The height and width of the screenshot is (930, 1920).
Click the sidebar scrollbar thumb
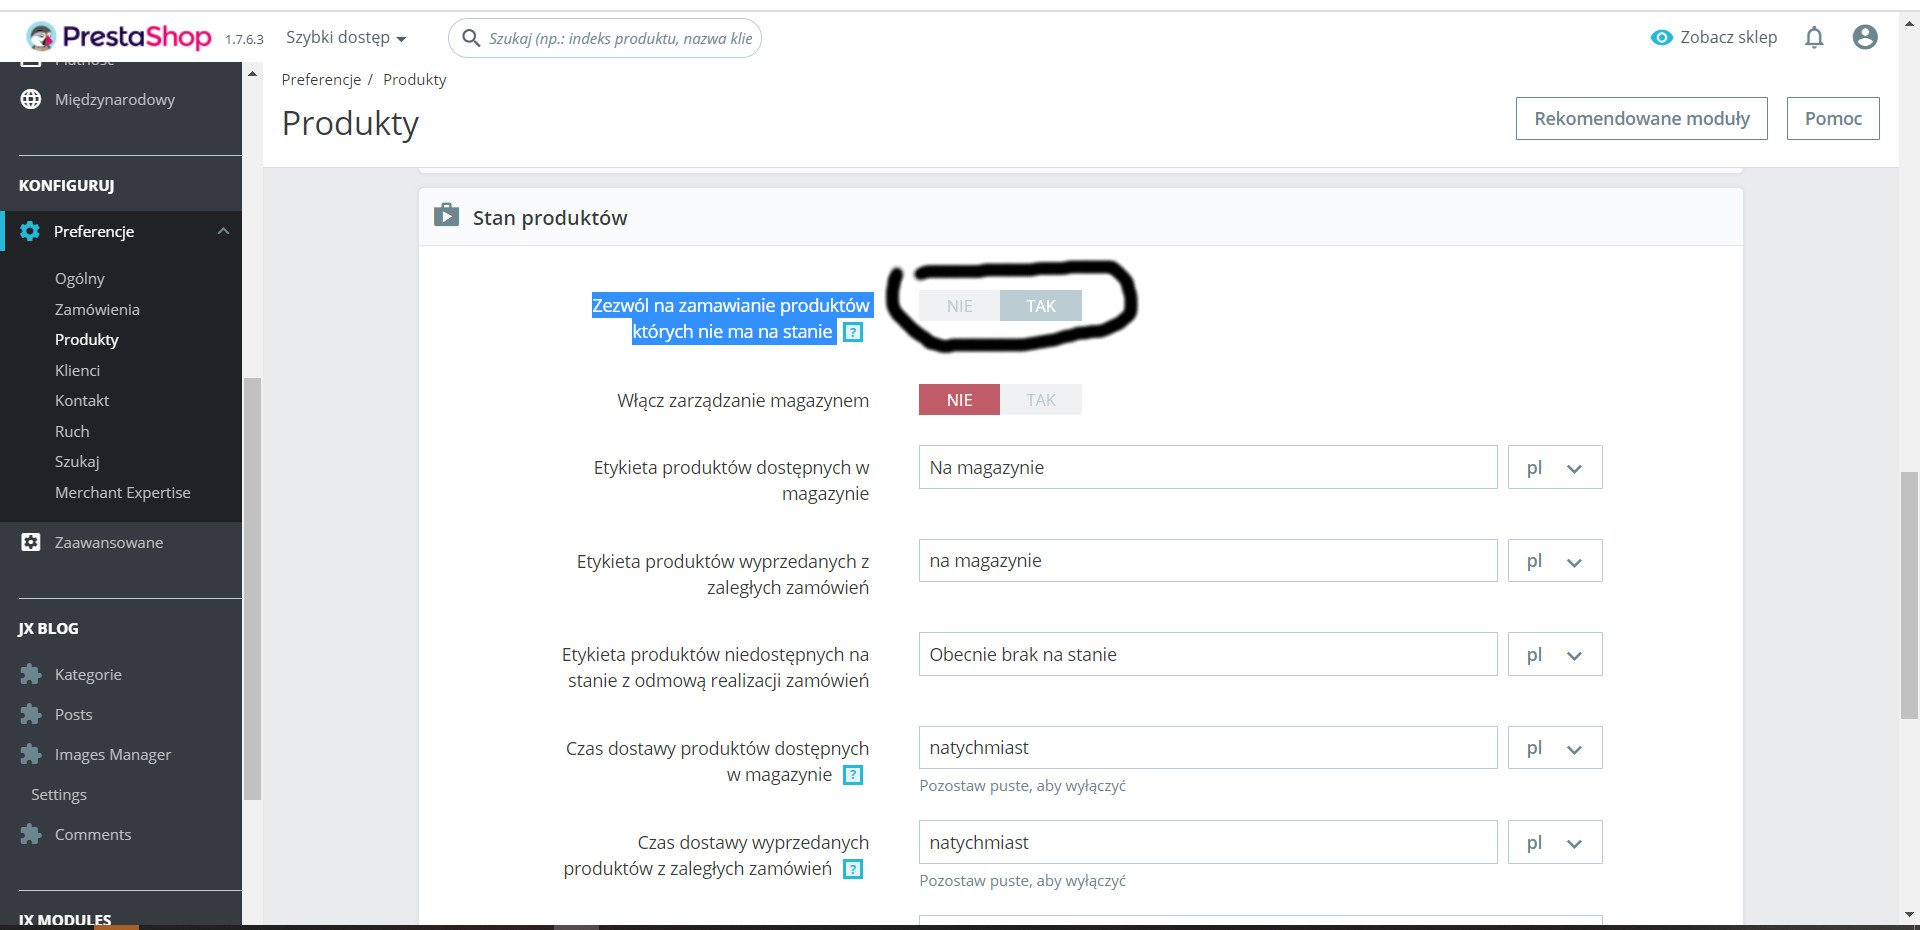(x=252, y=588)
